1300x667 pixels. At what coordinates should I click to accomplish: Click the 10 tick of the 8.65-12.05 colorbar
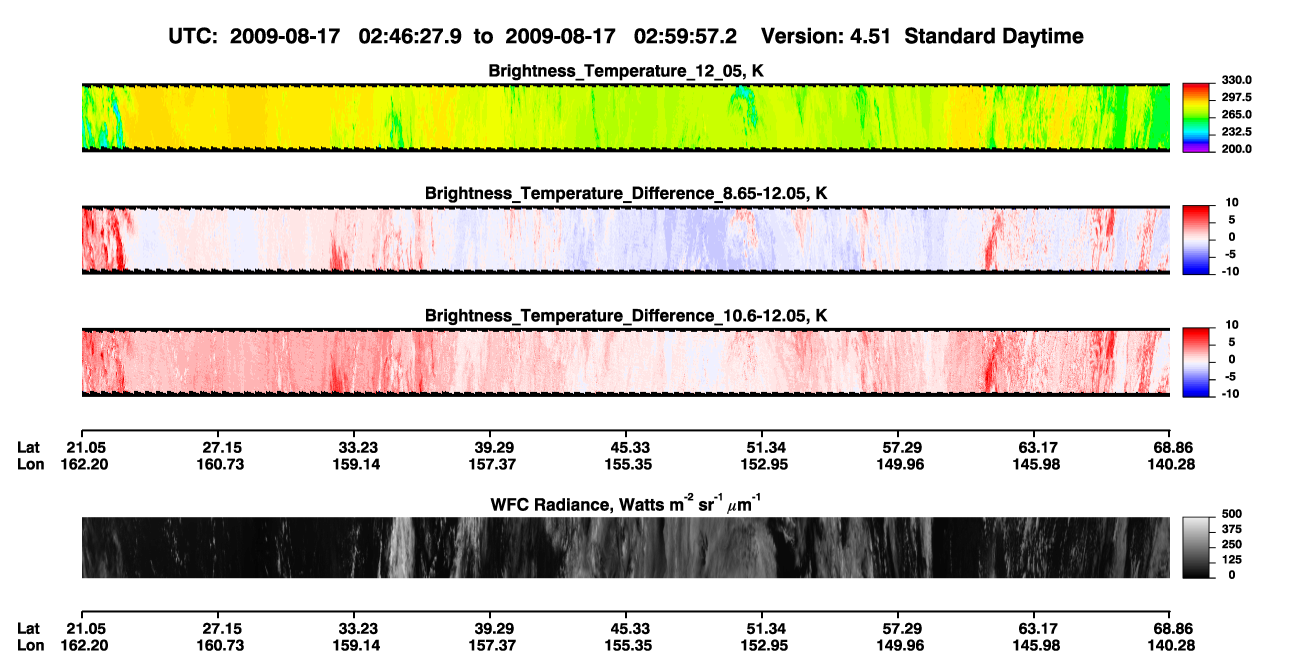[1232, 203]
